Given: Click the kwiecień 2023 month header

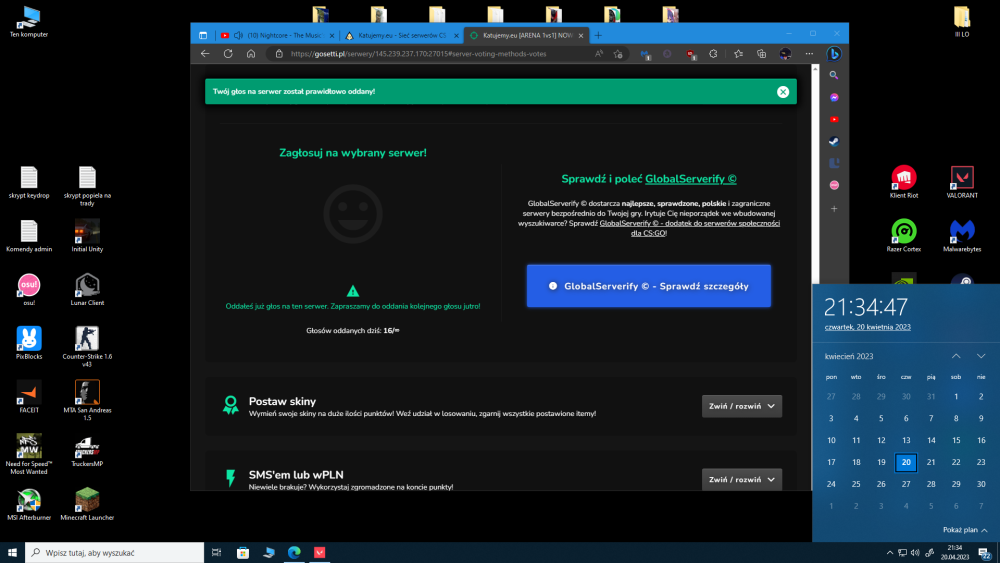Looking at the screenshot, I should pyautogui.click(x=849, y=356).
